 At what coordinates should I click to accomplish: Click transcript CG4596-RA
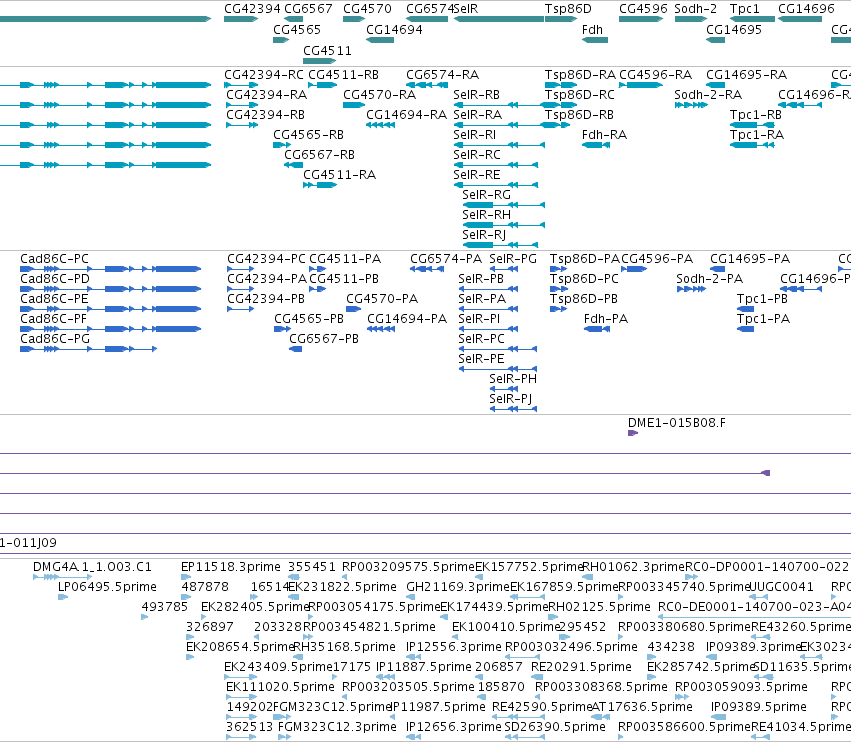pos(656,75)
